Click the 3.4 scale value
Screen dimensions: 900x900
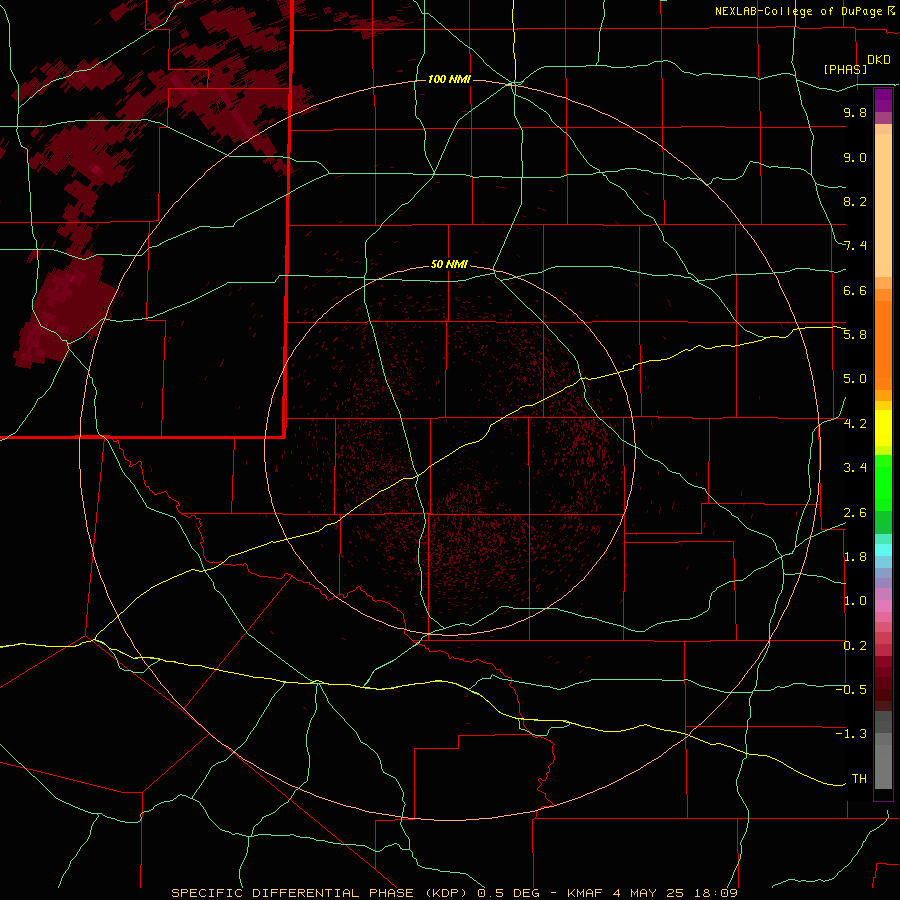855,468
